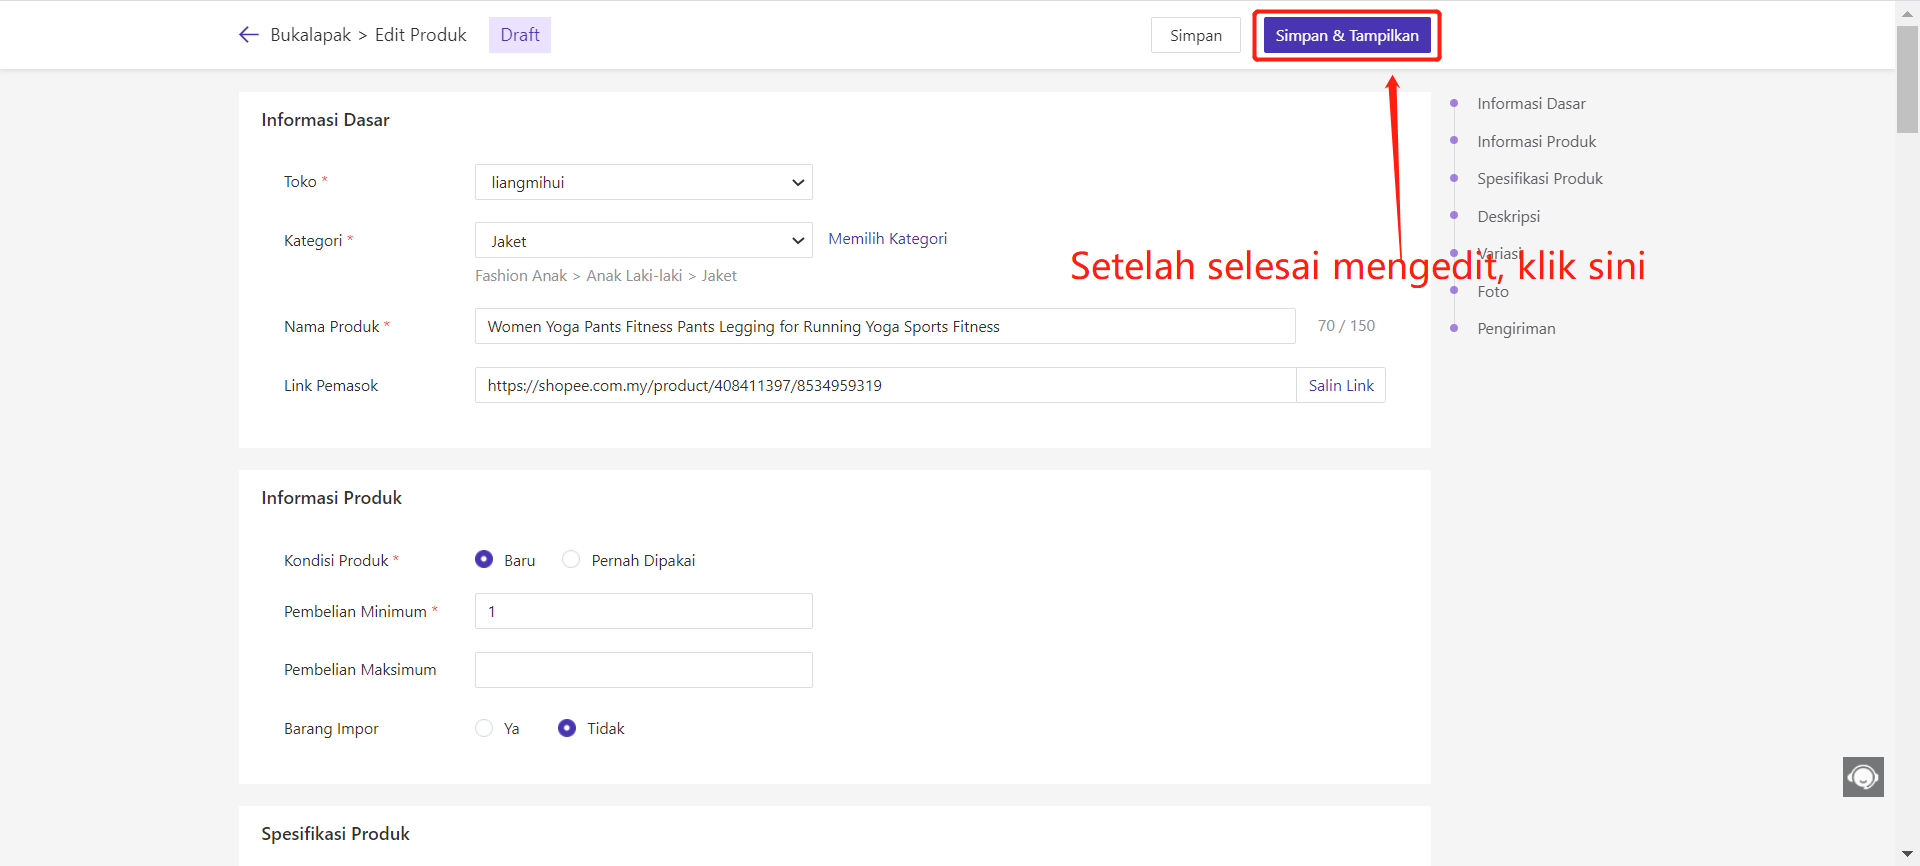1920x866 pixels.
Task: Open the Toko dropdown showing liangmihui
Action: 643,183
